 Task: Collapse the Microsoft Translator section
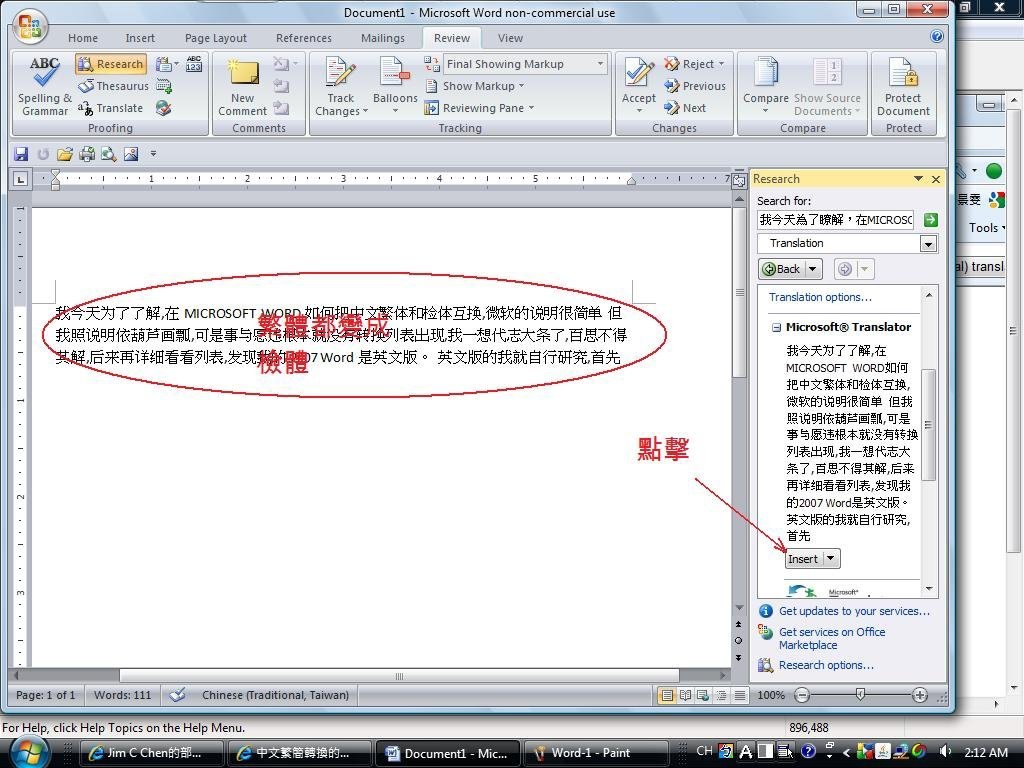[776, 328]
